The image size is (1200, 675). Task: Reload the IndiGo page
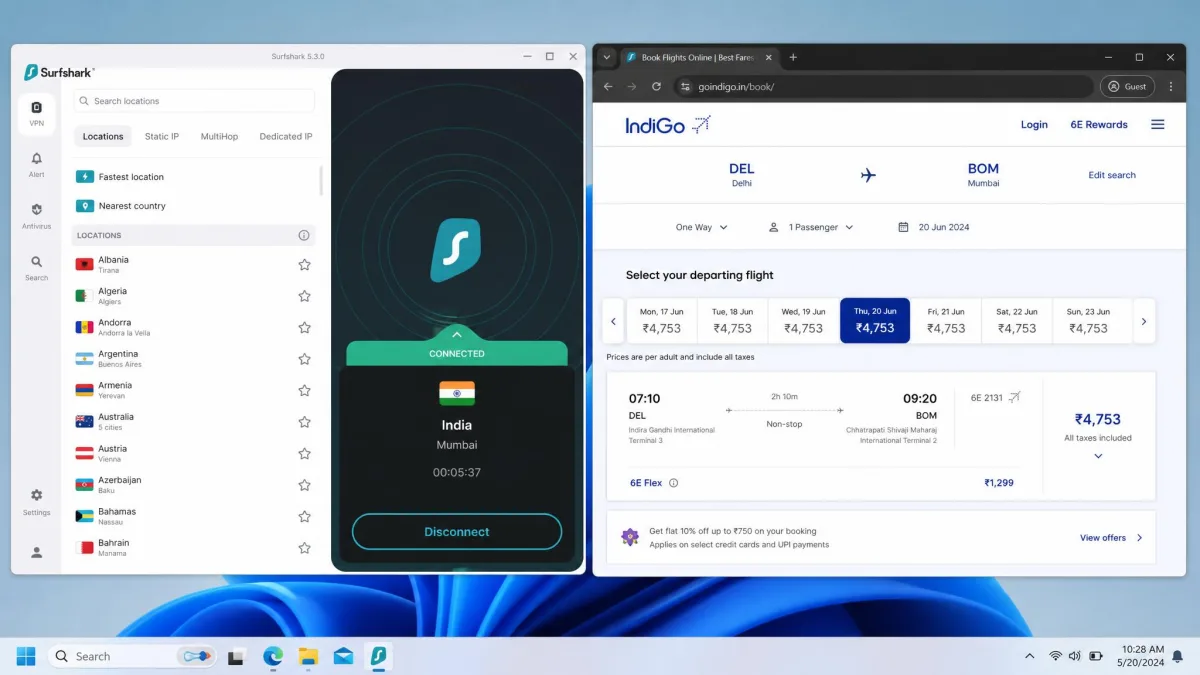pos(656,87)
